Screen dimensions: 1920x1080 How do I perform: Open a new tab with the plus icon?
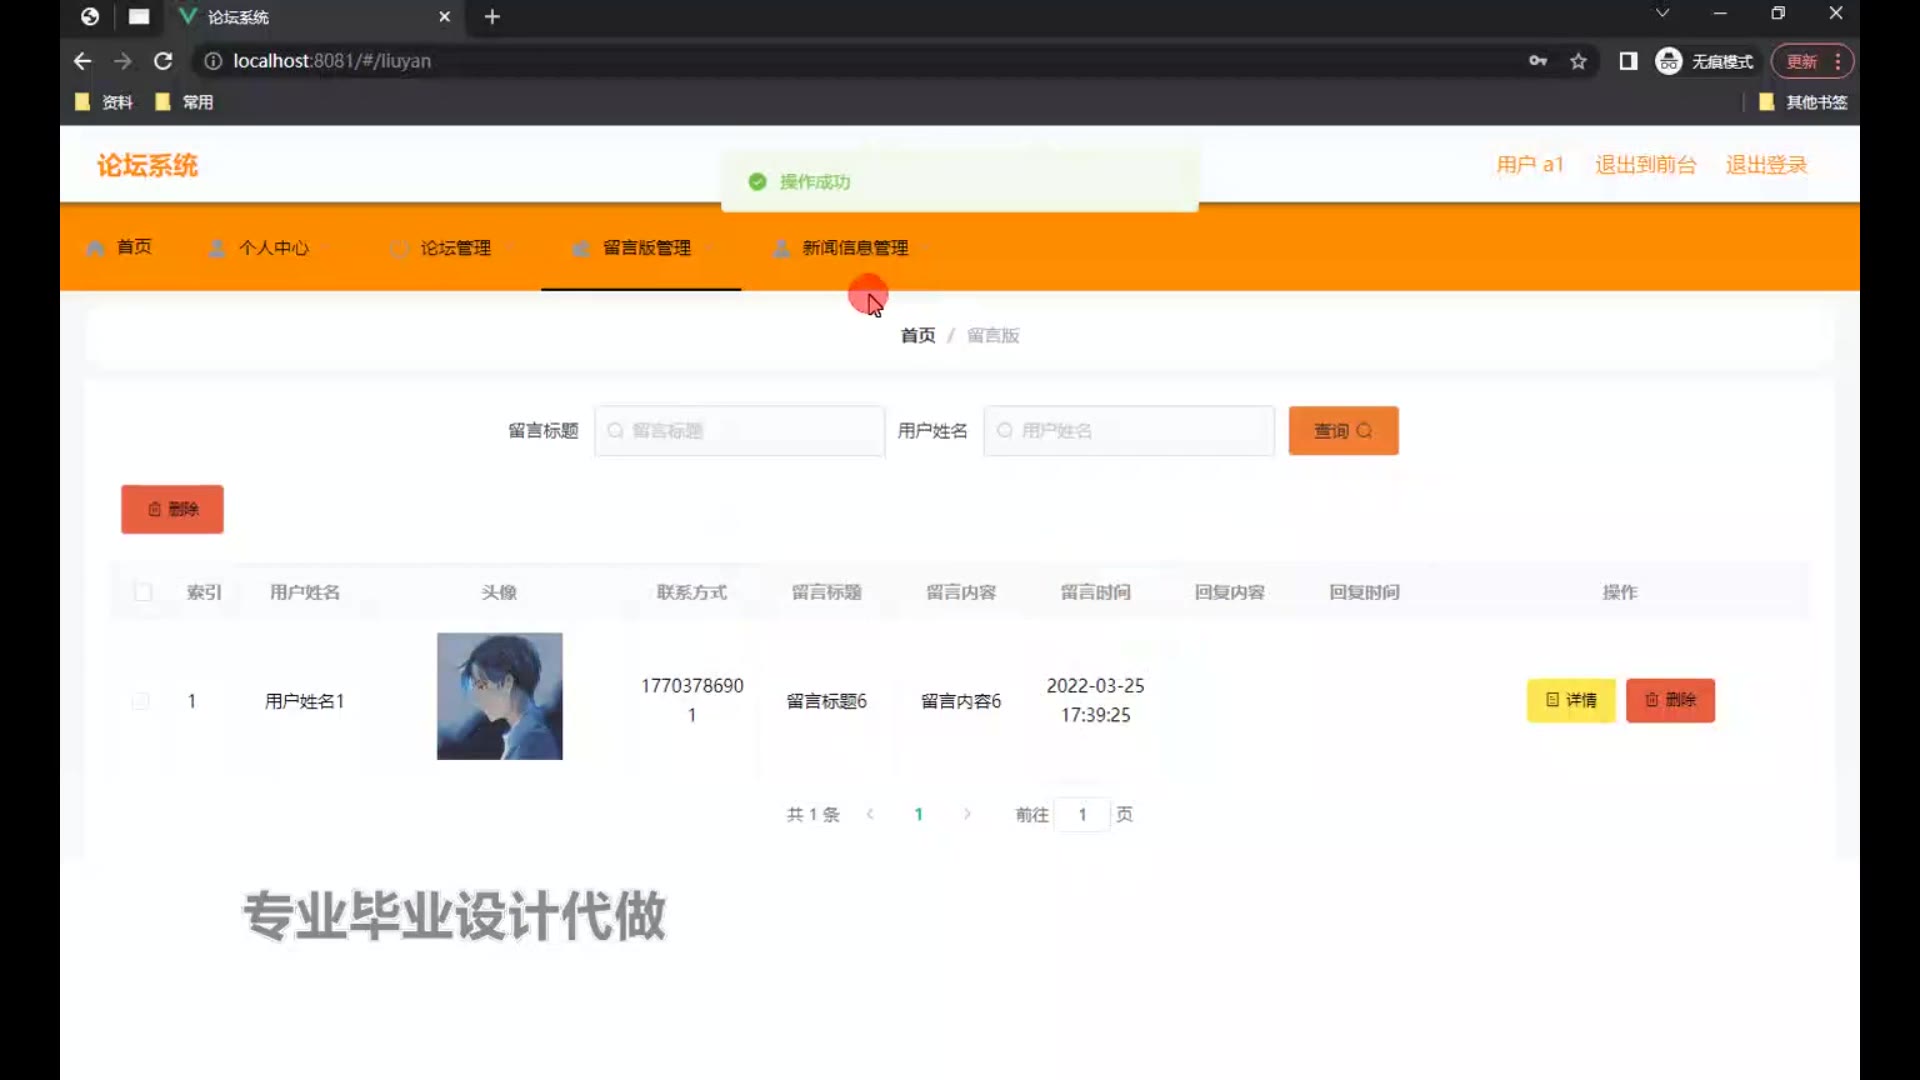coord(492,17)
